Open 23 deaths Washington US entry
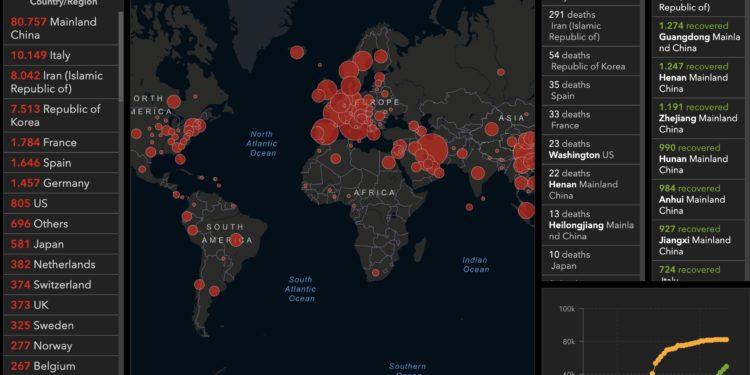The height and width of the screenshot is (375, 750). pos(591,149)
